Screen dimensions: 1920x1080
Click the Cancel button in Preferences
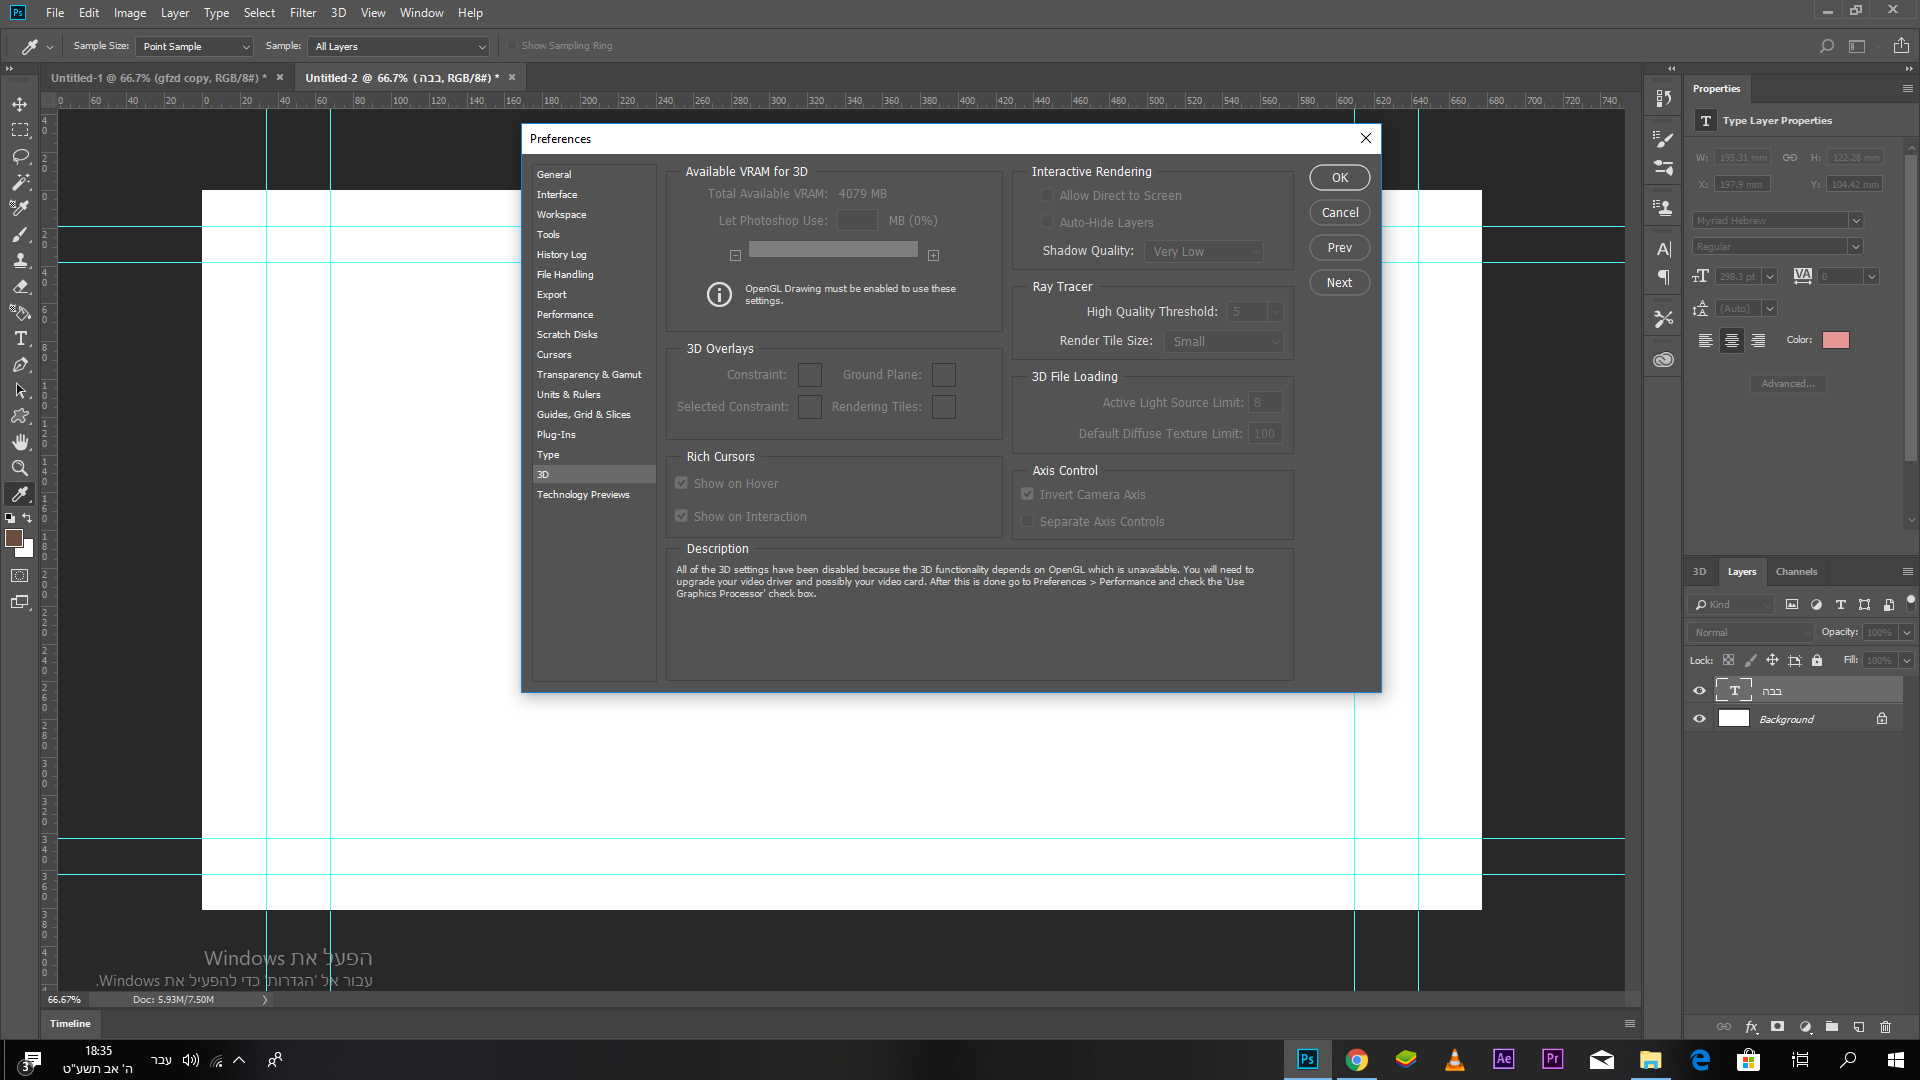(x=1339, y=212)
